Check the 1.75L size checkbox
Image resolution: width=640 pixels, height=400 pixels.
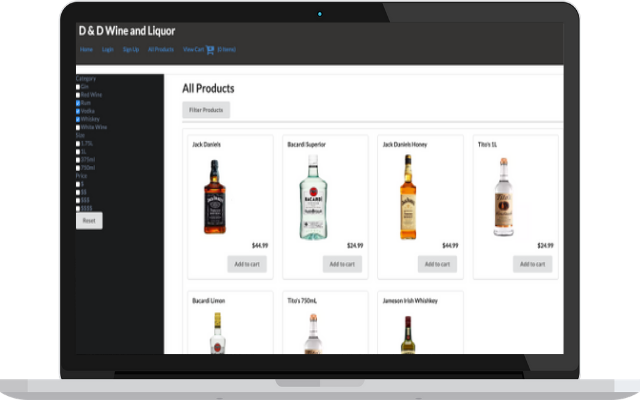(78, 144)
